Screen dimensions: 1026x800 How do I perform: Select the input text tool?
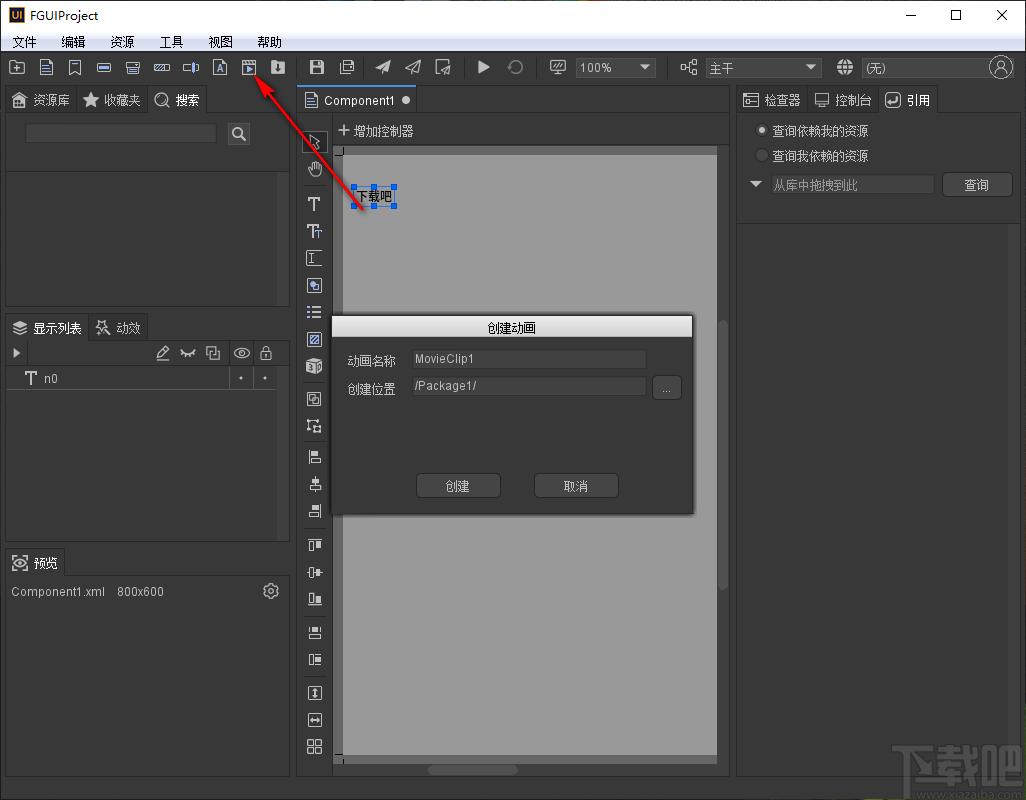tap(314, 258)
